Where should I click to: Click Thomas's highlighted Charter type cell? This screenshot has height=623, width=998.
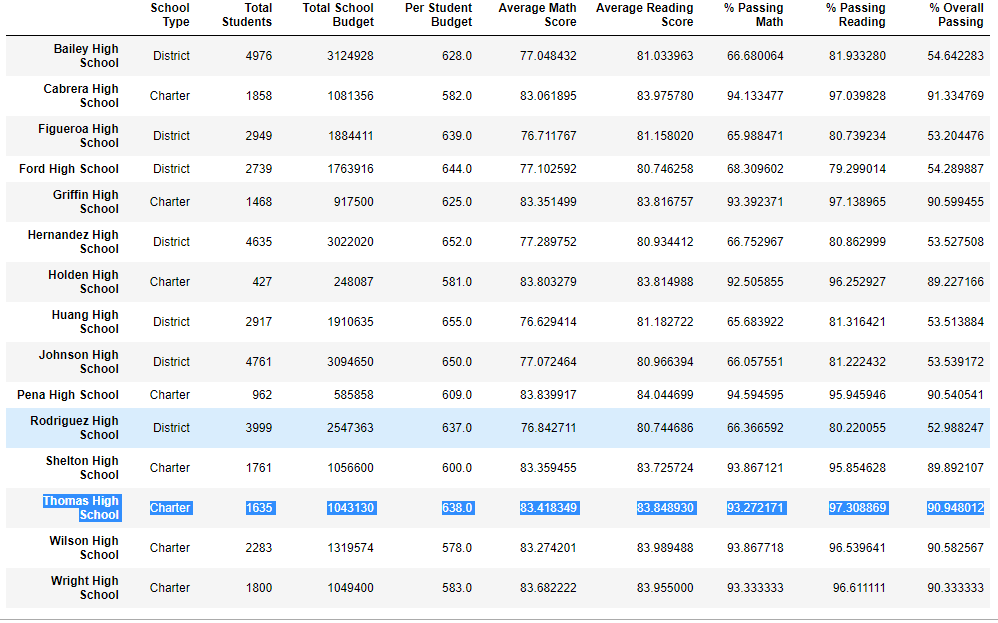[171, 508]
